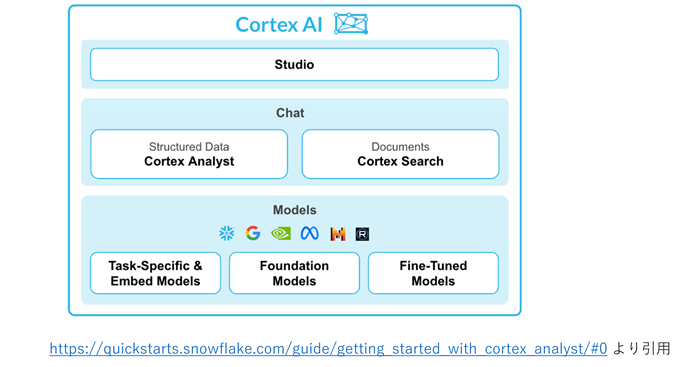The width and height of the screenshot is (680, 367).
Task: Click the Structured Data label
Action: [189, 147]
